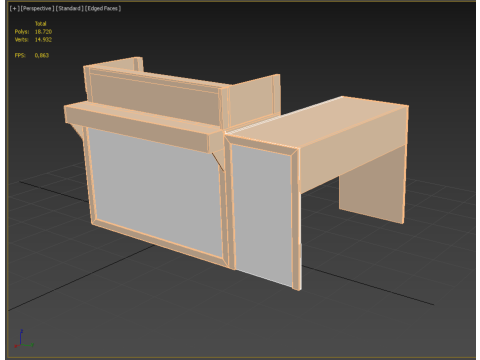The height and width of the screenshot is (360, 480).
Task: Open the Edged Faces display menu
Action: pos(103,8)
